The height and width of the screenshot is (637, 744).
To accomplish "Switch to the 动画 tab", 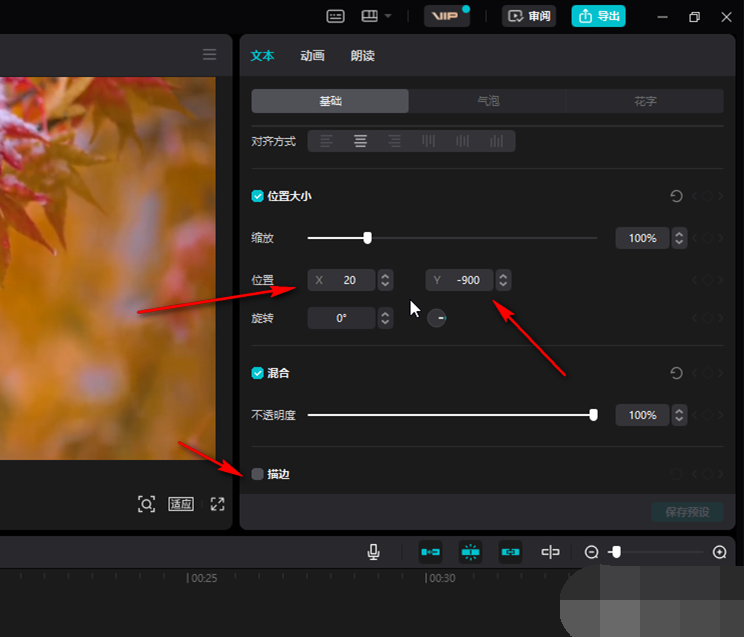I will pyautogui.click(x=312, y=56).
